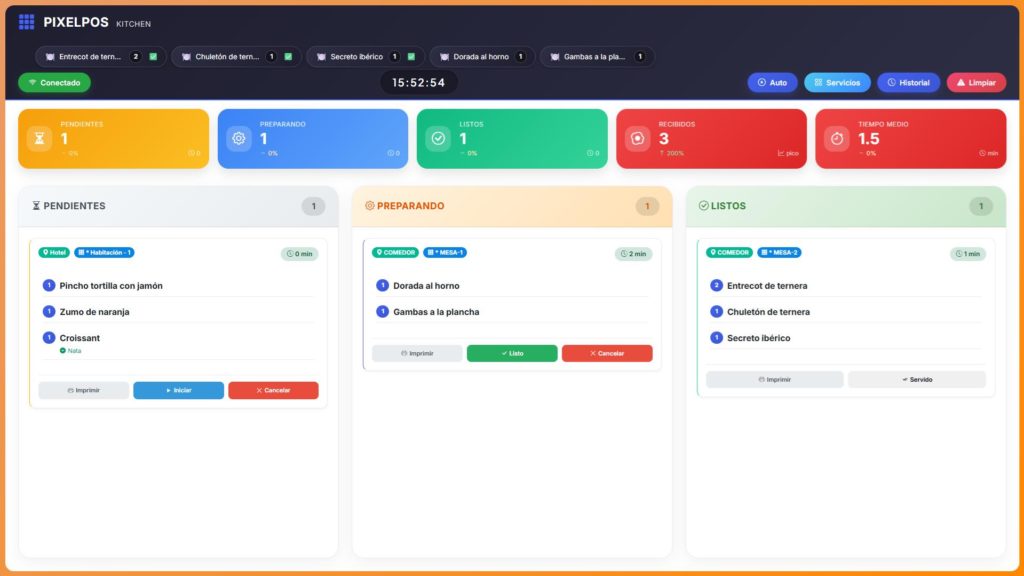Toggle the checkbox on Entrecot de tern chip
This screenshot has height=576, width=1024.
coord(153,57)
